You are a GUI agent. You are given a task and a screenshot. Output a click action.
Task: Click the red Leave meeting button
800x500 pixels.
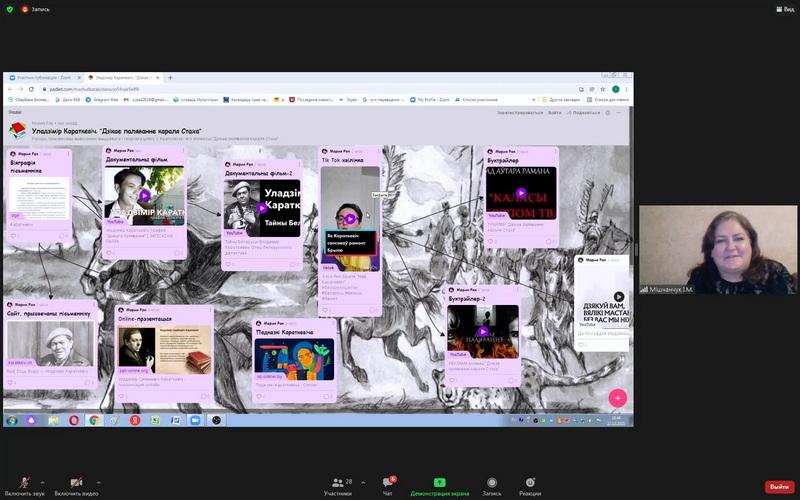779,487
